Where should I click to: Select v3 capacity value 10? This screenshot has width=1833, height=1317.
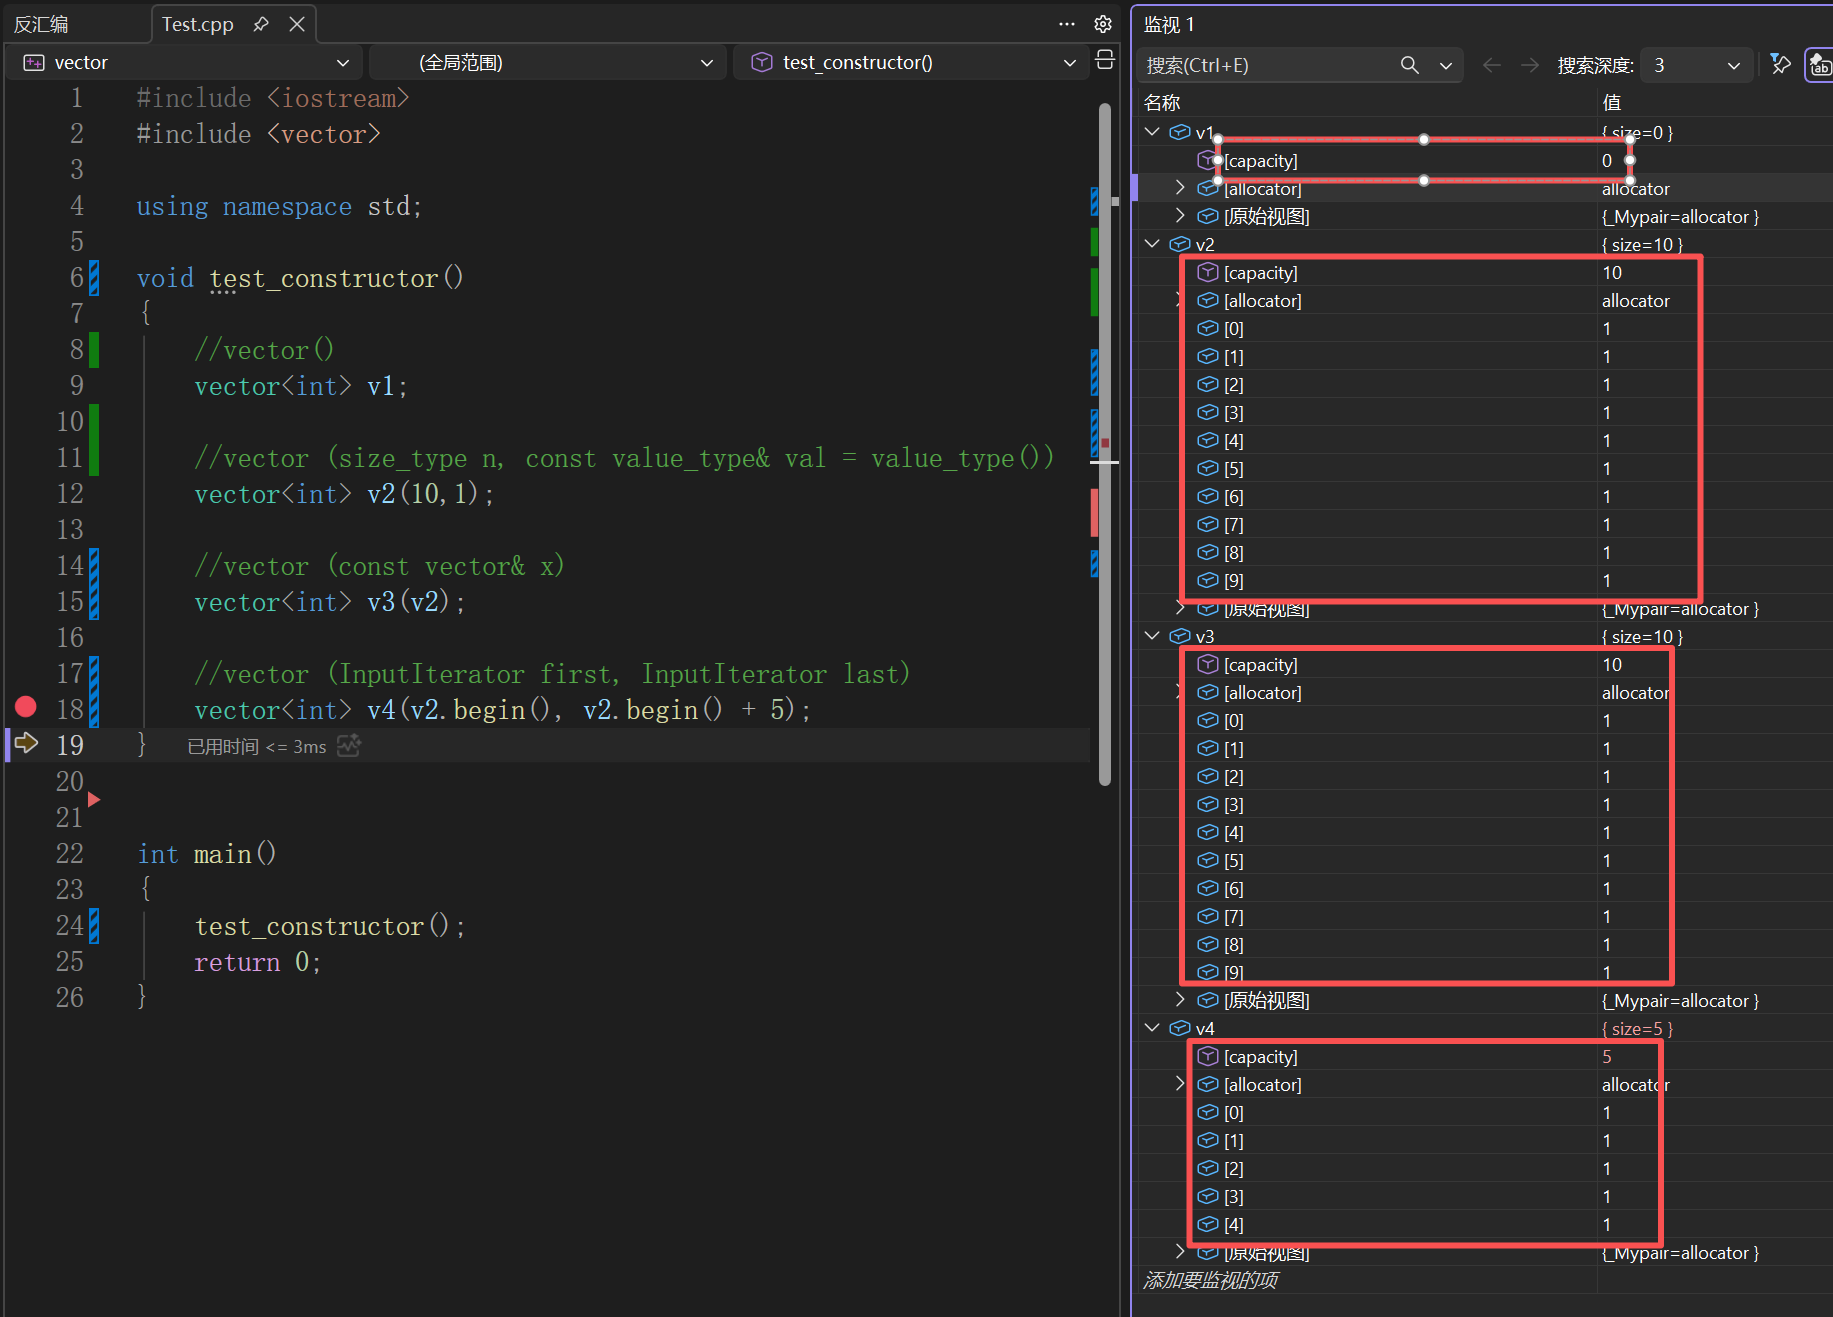pos(1612,664)
